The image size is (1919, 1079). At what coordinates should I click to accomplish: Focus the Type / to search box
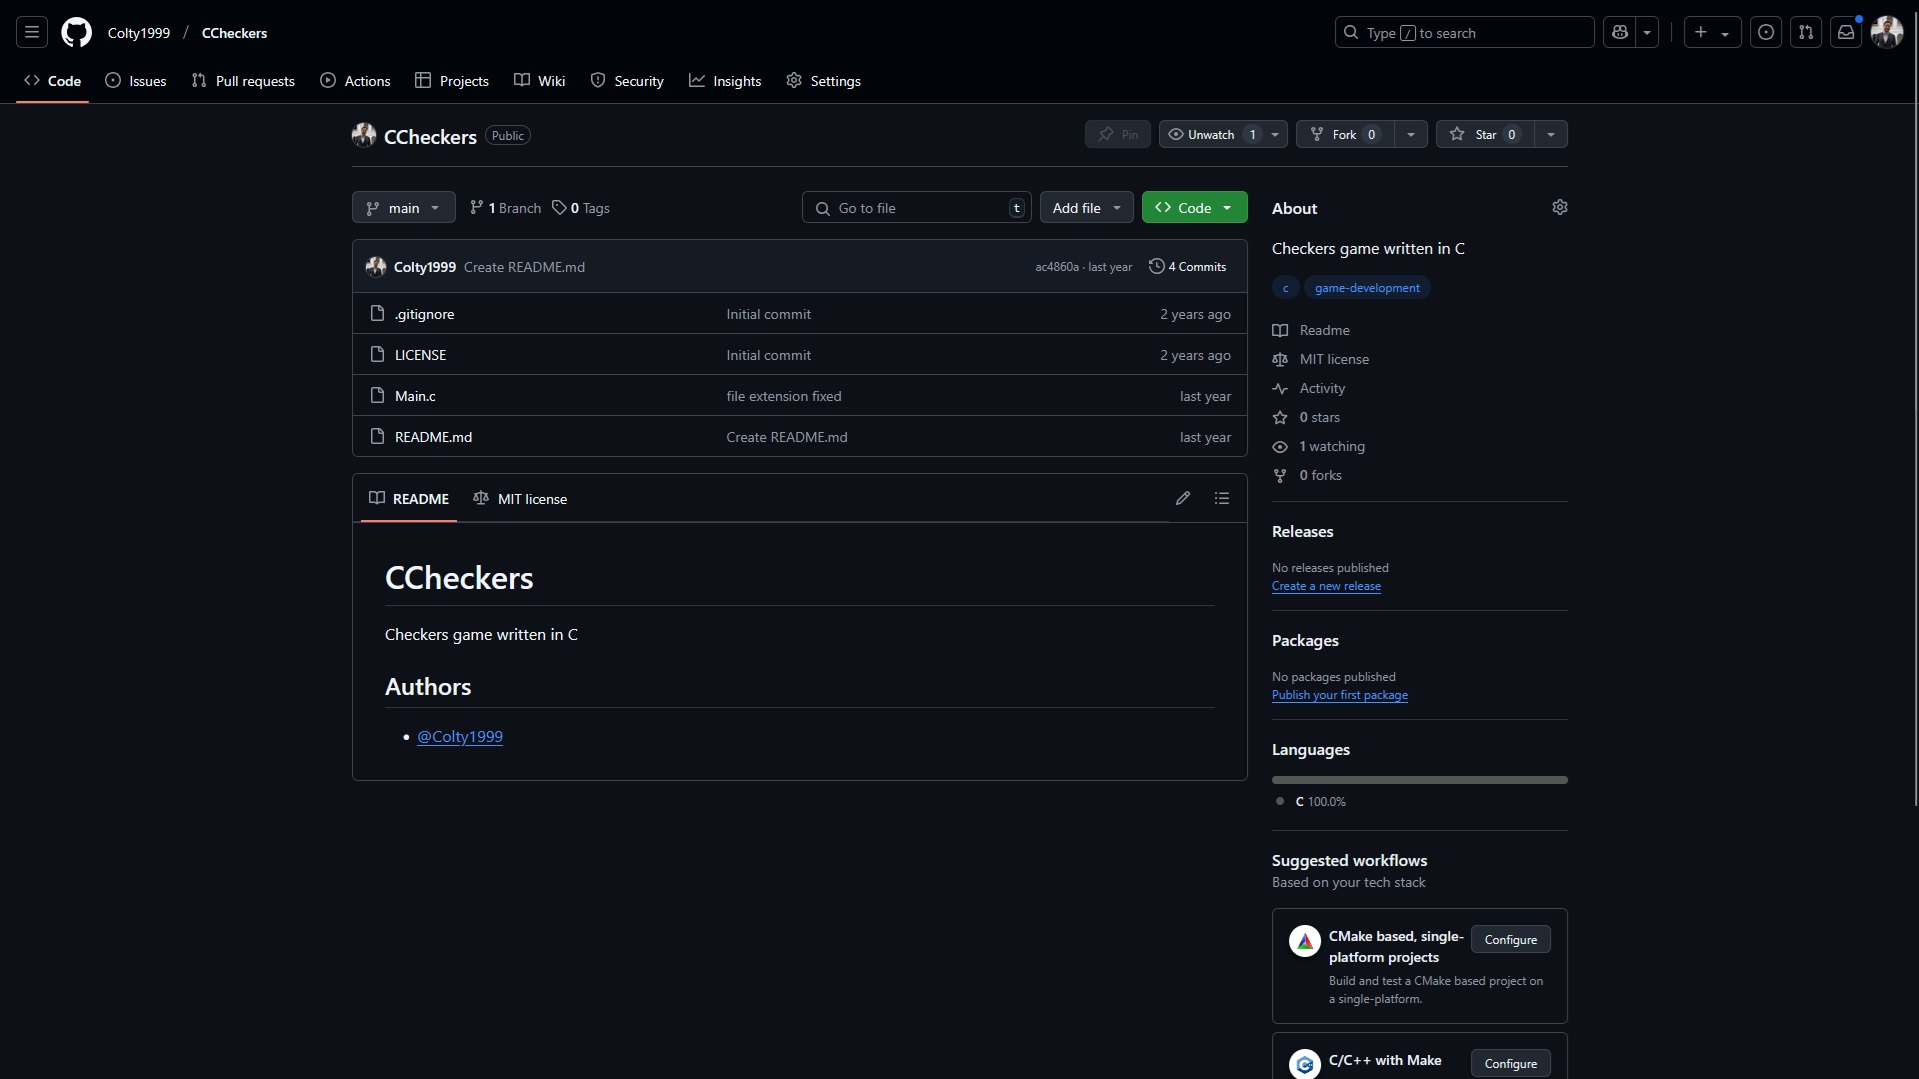[1464, 32]
